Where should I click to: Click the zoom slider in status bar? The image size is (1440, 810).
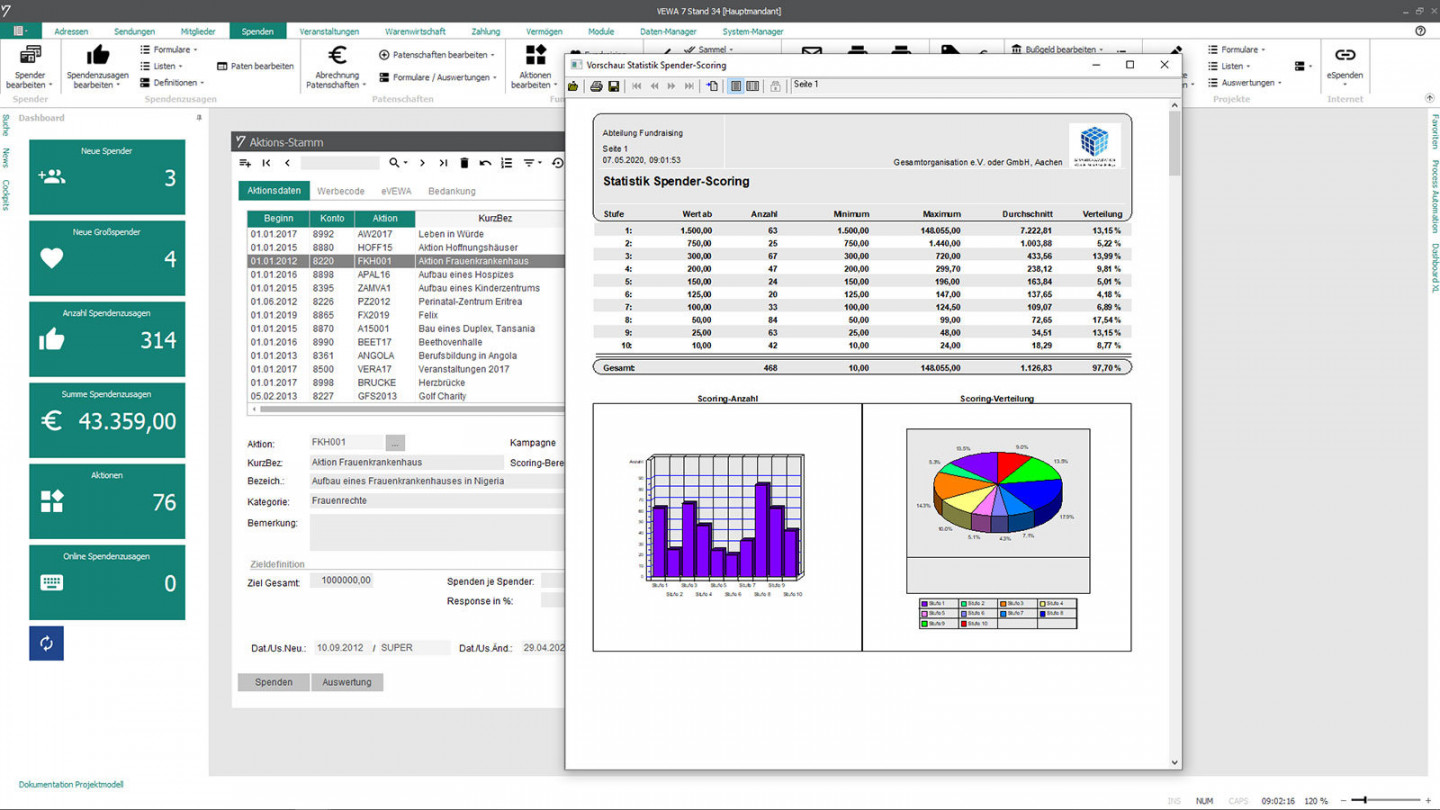click(1385, 800)
